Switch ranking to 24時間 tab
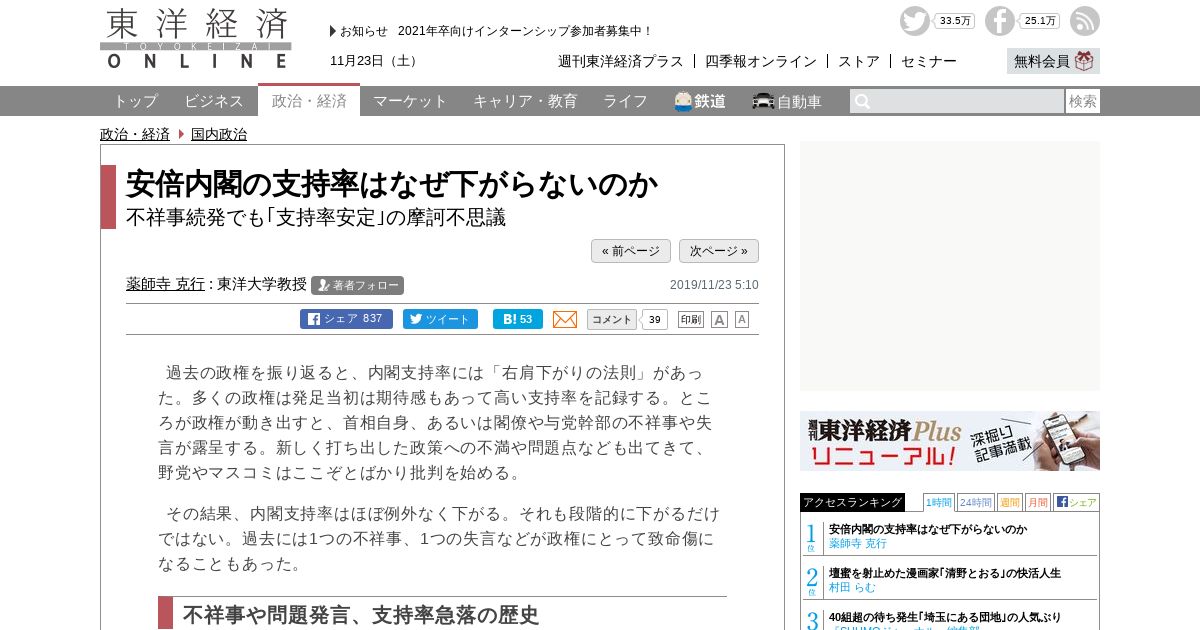The image size is (1200, 630). (x=975, y=502)
